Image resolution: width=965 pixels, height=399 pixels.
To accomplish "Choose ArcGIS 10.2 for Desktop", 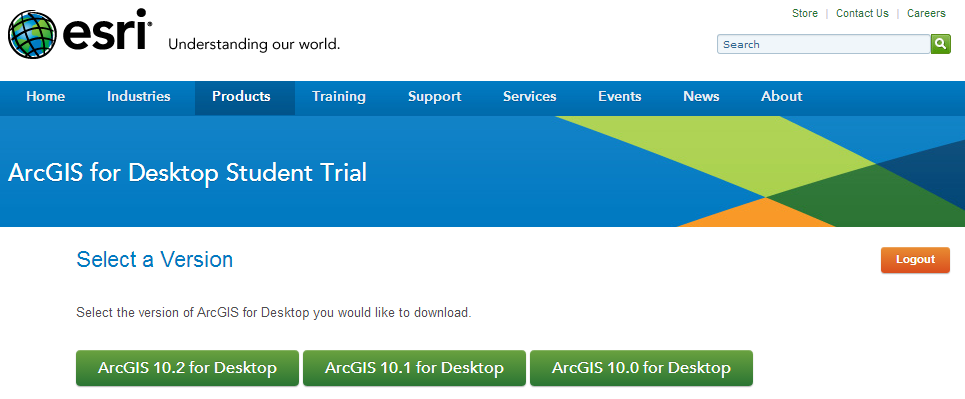I will (187, 368).
